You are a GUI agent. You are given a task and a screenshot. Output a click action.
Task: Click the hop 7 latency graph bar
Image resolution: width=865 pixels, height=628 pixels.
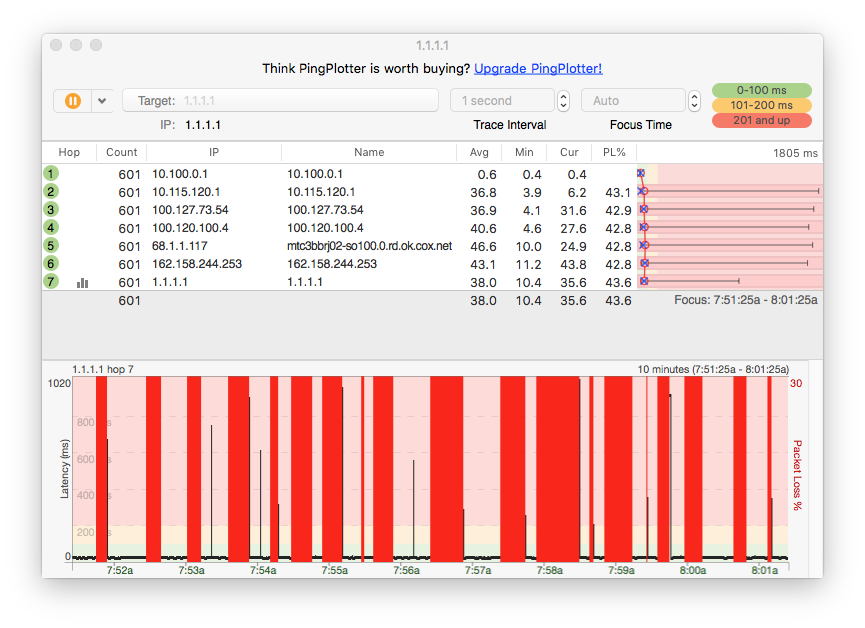coord(729,281)
